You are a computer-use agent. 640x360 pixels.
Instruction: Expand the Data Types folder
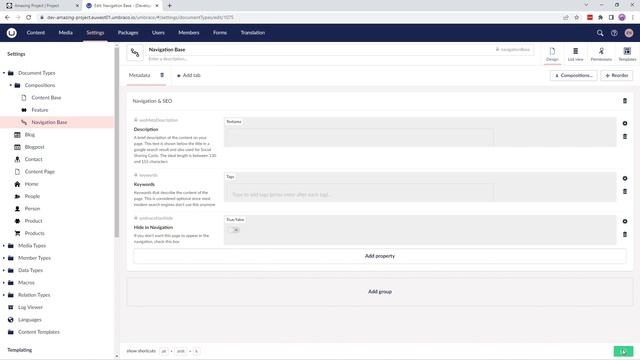(x=4, y=270)
